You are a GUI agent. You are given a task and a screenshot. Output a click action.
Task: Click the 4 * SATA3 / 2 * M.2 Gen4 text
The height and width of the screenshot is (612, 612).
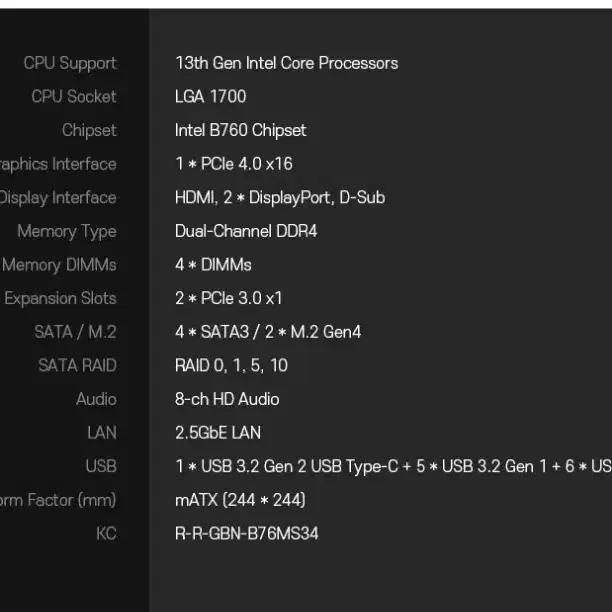tap(268, 332)
